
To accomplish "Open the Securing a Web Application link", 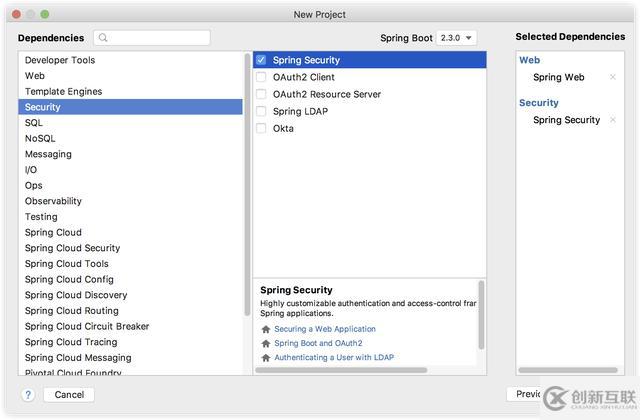I will [325, 329].
